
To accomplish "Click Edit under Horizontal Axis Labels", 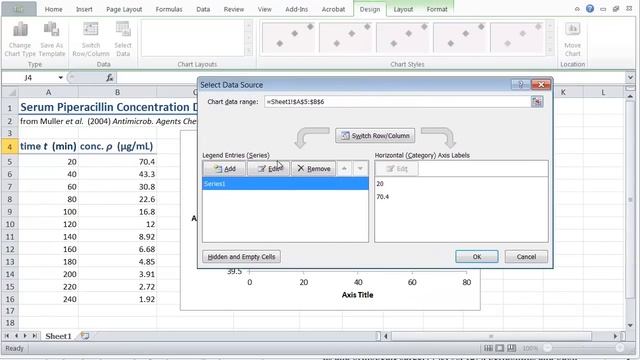I will 397,169.
